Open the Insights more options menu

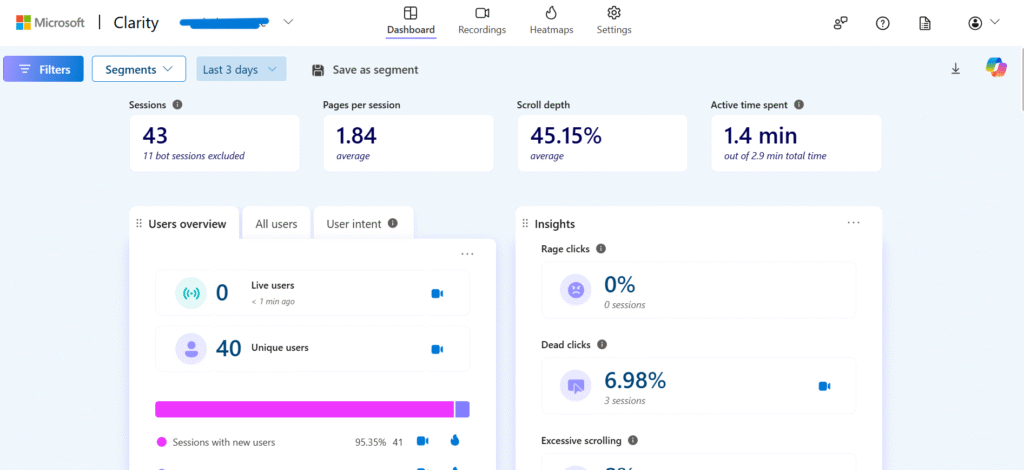point(854,223)
